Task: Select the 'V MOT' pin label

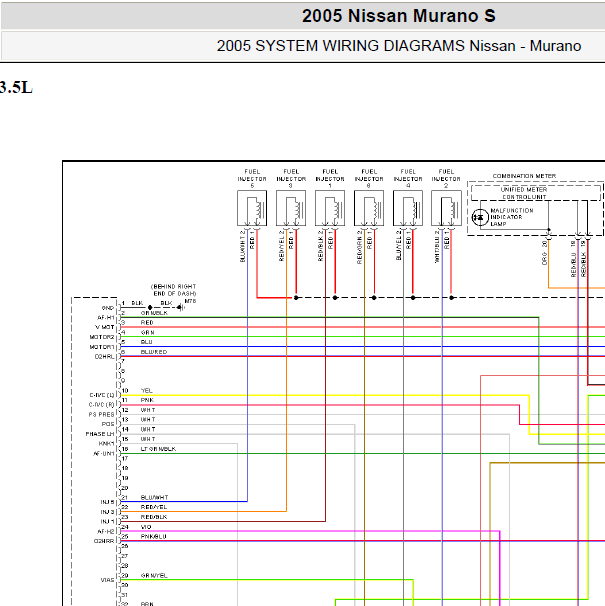Action: (105, 327)
